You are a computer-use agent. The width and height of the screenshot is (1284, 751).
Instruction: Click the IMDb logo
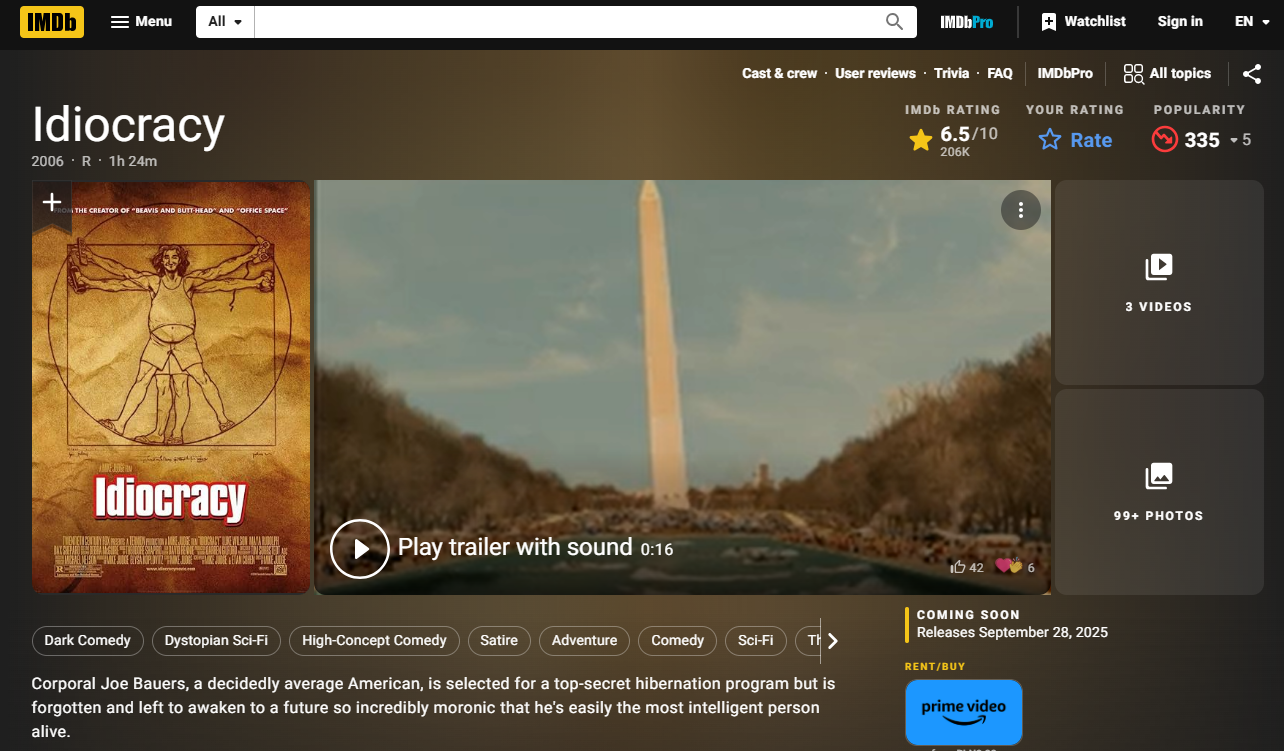pos(52,22)
